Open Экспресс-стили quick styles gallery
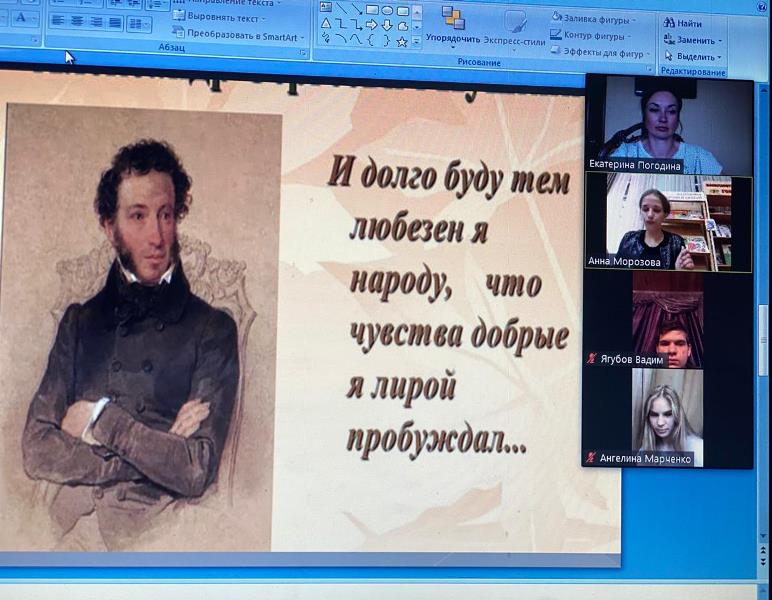772x600 pixels. 517,24
